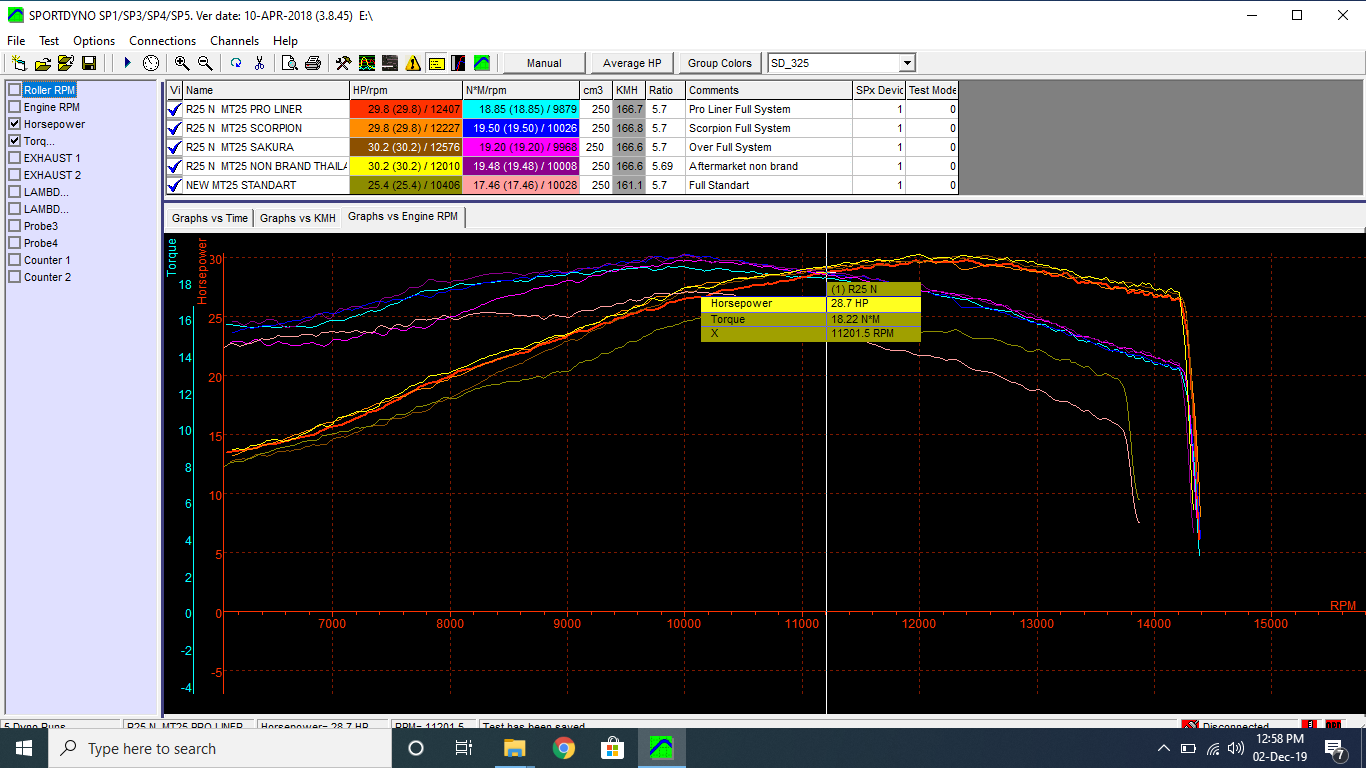Enable the Roller RPM channel checkbox
The height and width of the screenshot is (768, 1366).
click(x=14, y=90)
